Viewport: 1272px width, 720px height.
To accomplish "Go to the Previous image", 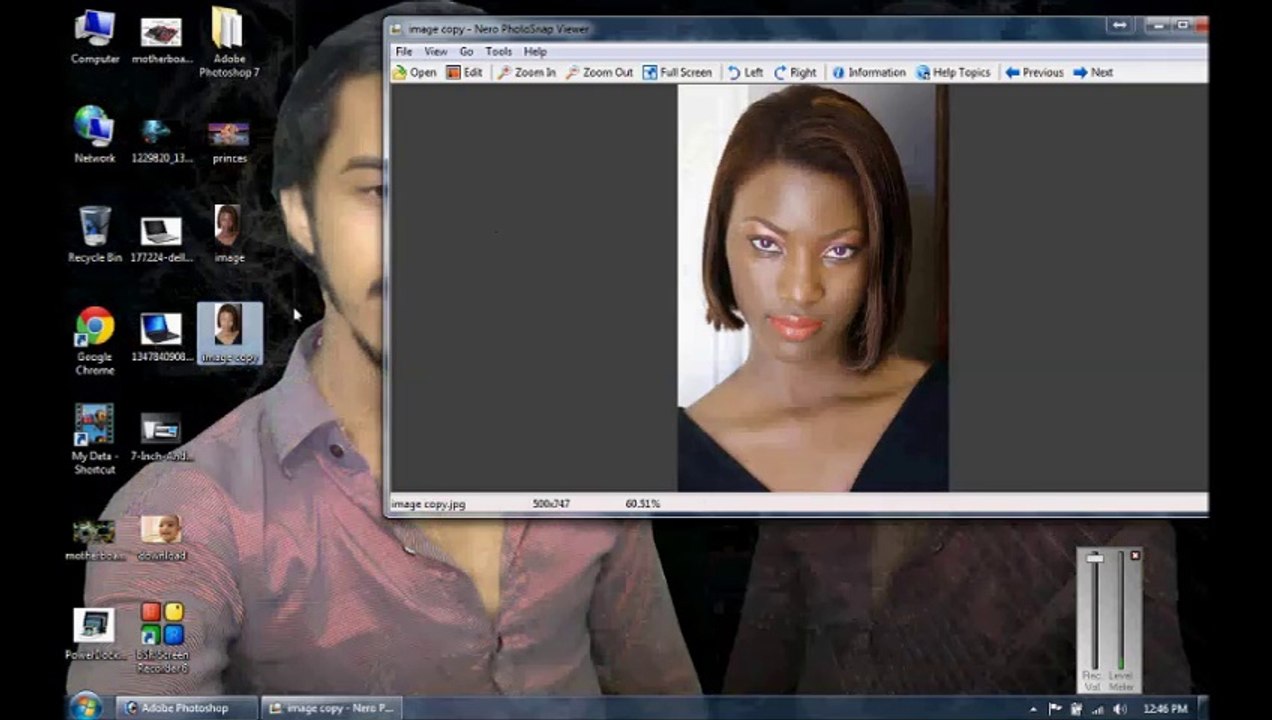I will [x=1034, y=72].
